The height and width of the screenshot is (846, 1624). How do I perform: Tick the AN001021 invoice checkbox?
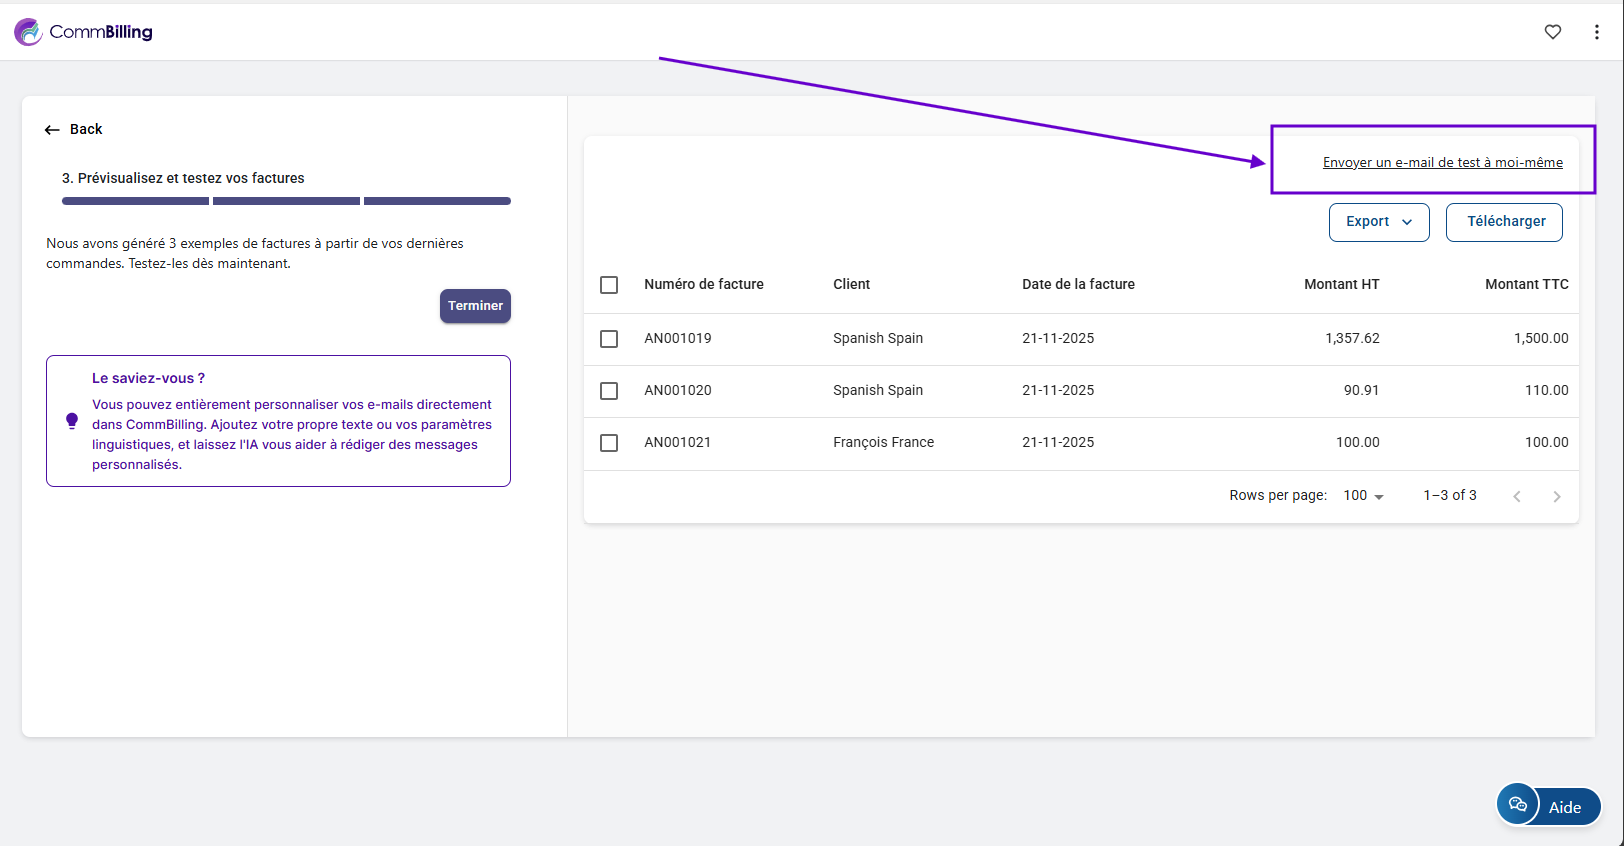tap(609, 443)
